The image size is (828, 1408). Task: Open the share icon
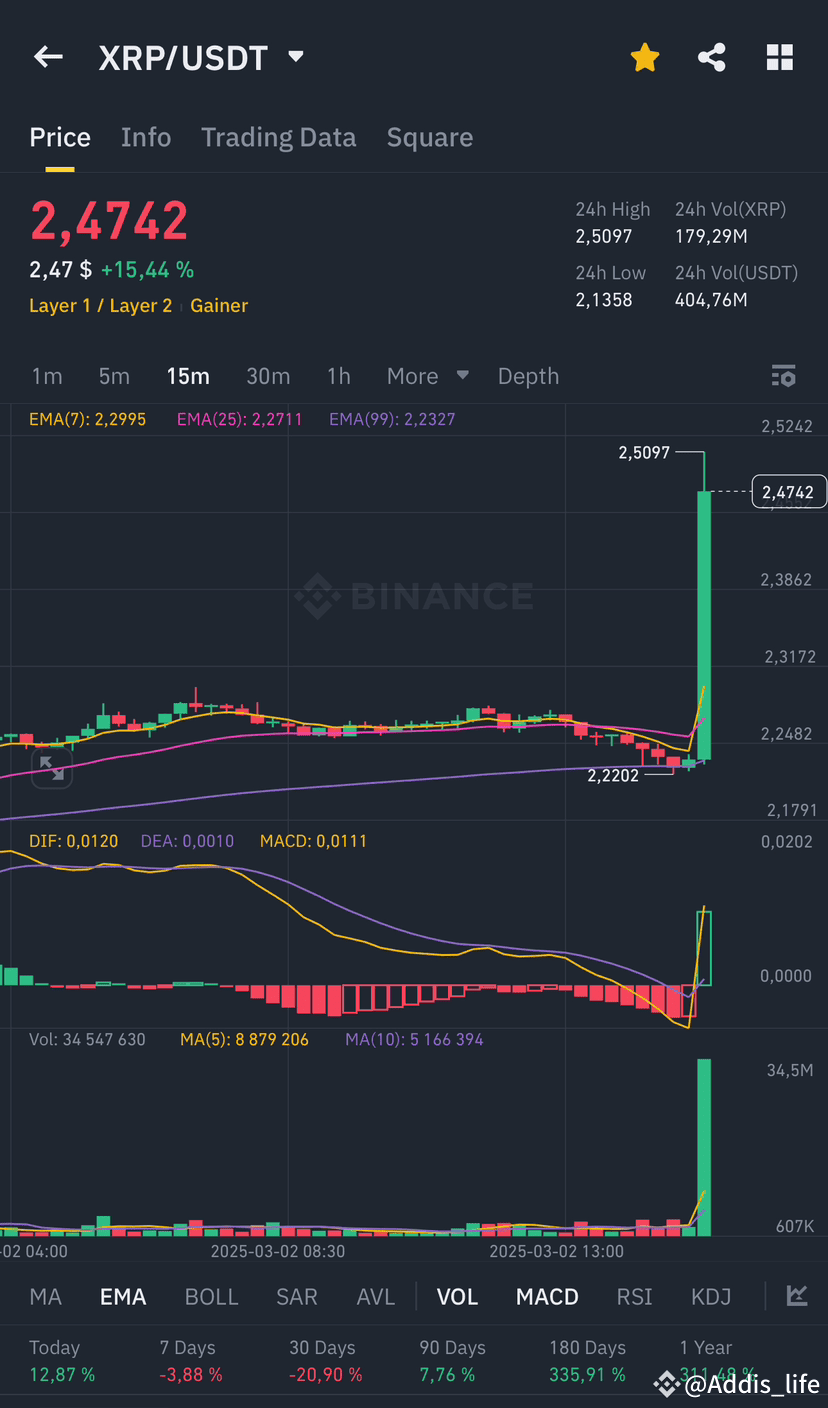click(712, 58)
